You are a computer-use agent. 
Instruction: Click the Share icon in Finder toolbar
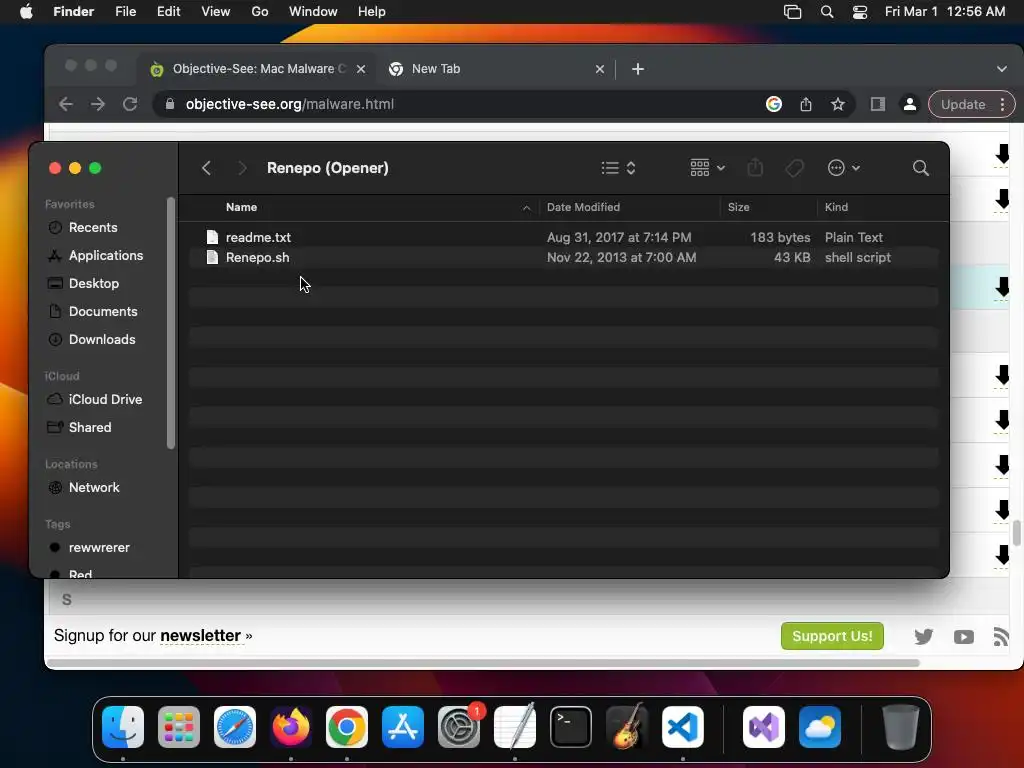[x=755, y=168]
